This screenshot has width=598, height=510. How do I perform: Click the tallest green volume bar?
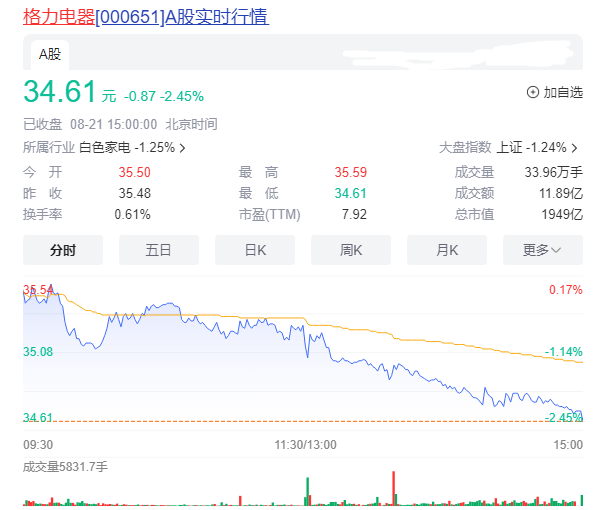[307, 492]
